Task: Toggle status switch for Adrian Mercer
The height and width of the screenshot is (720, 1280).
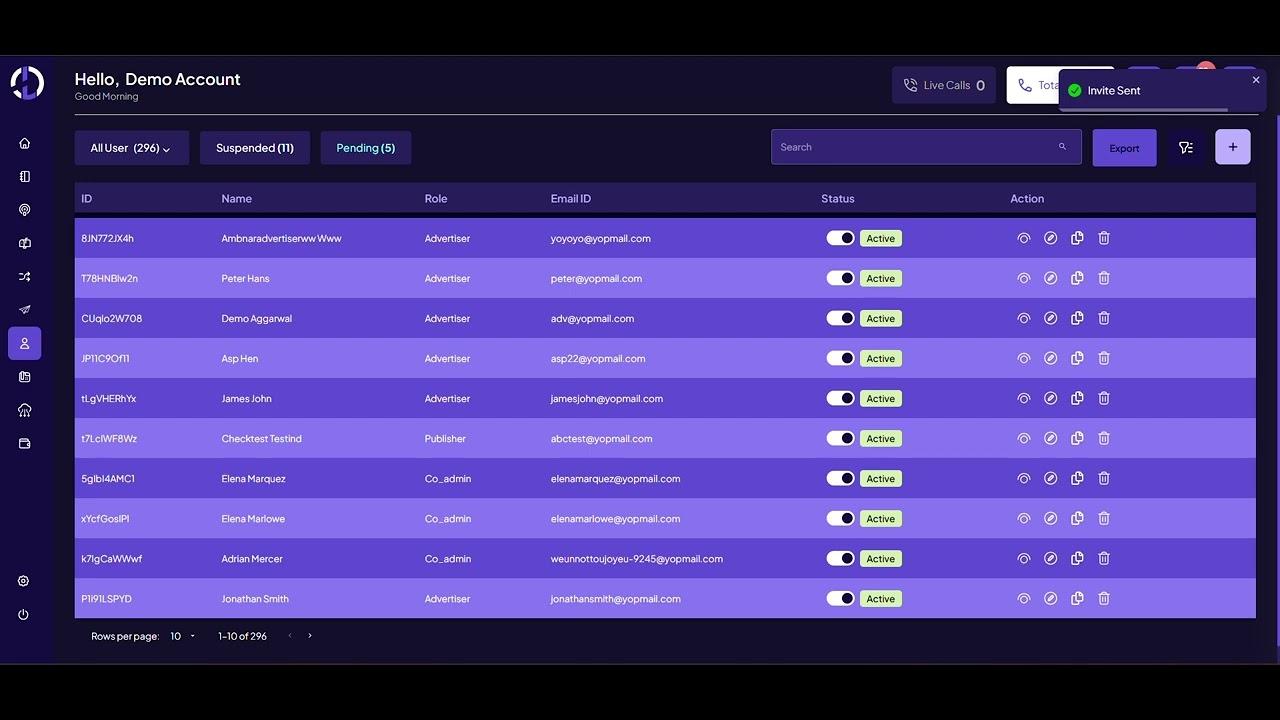Action: (840, 558)
